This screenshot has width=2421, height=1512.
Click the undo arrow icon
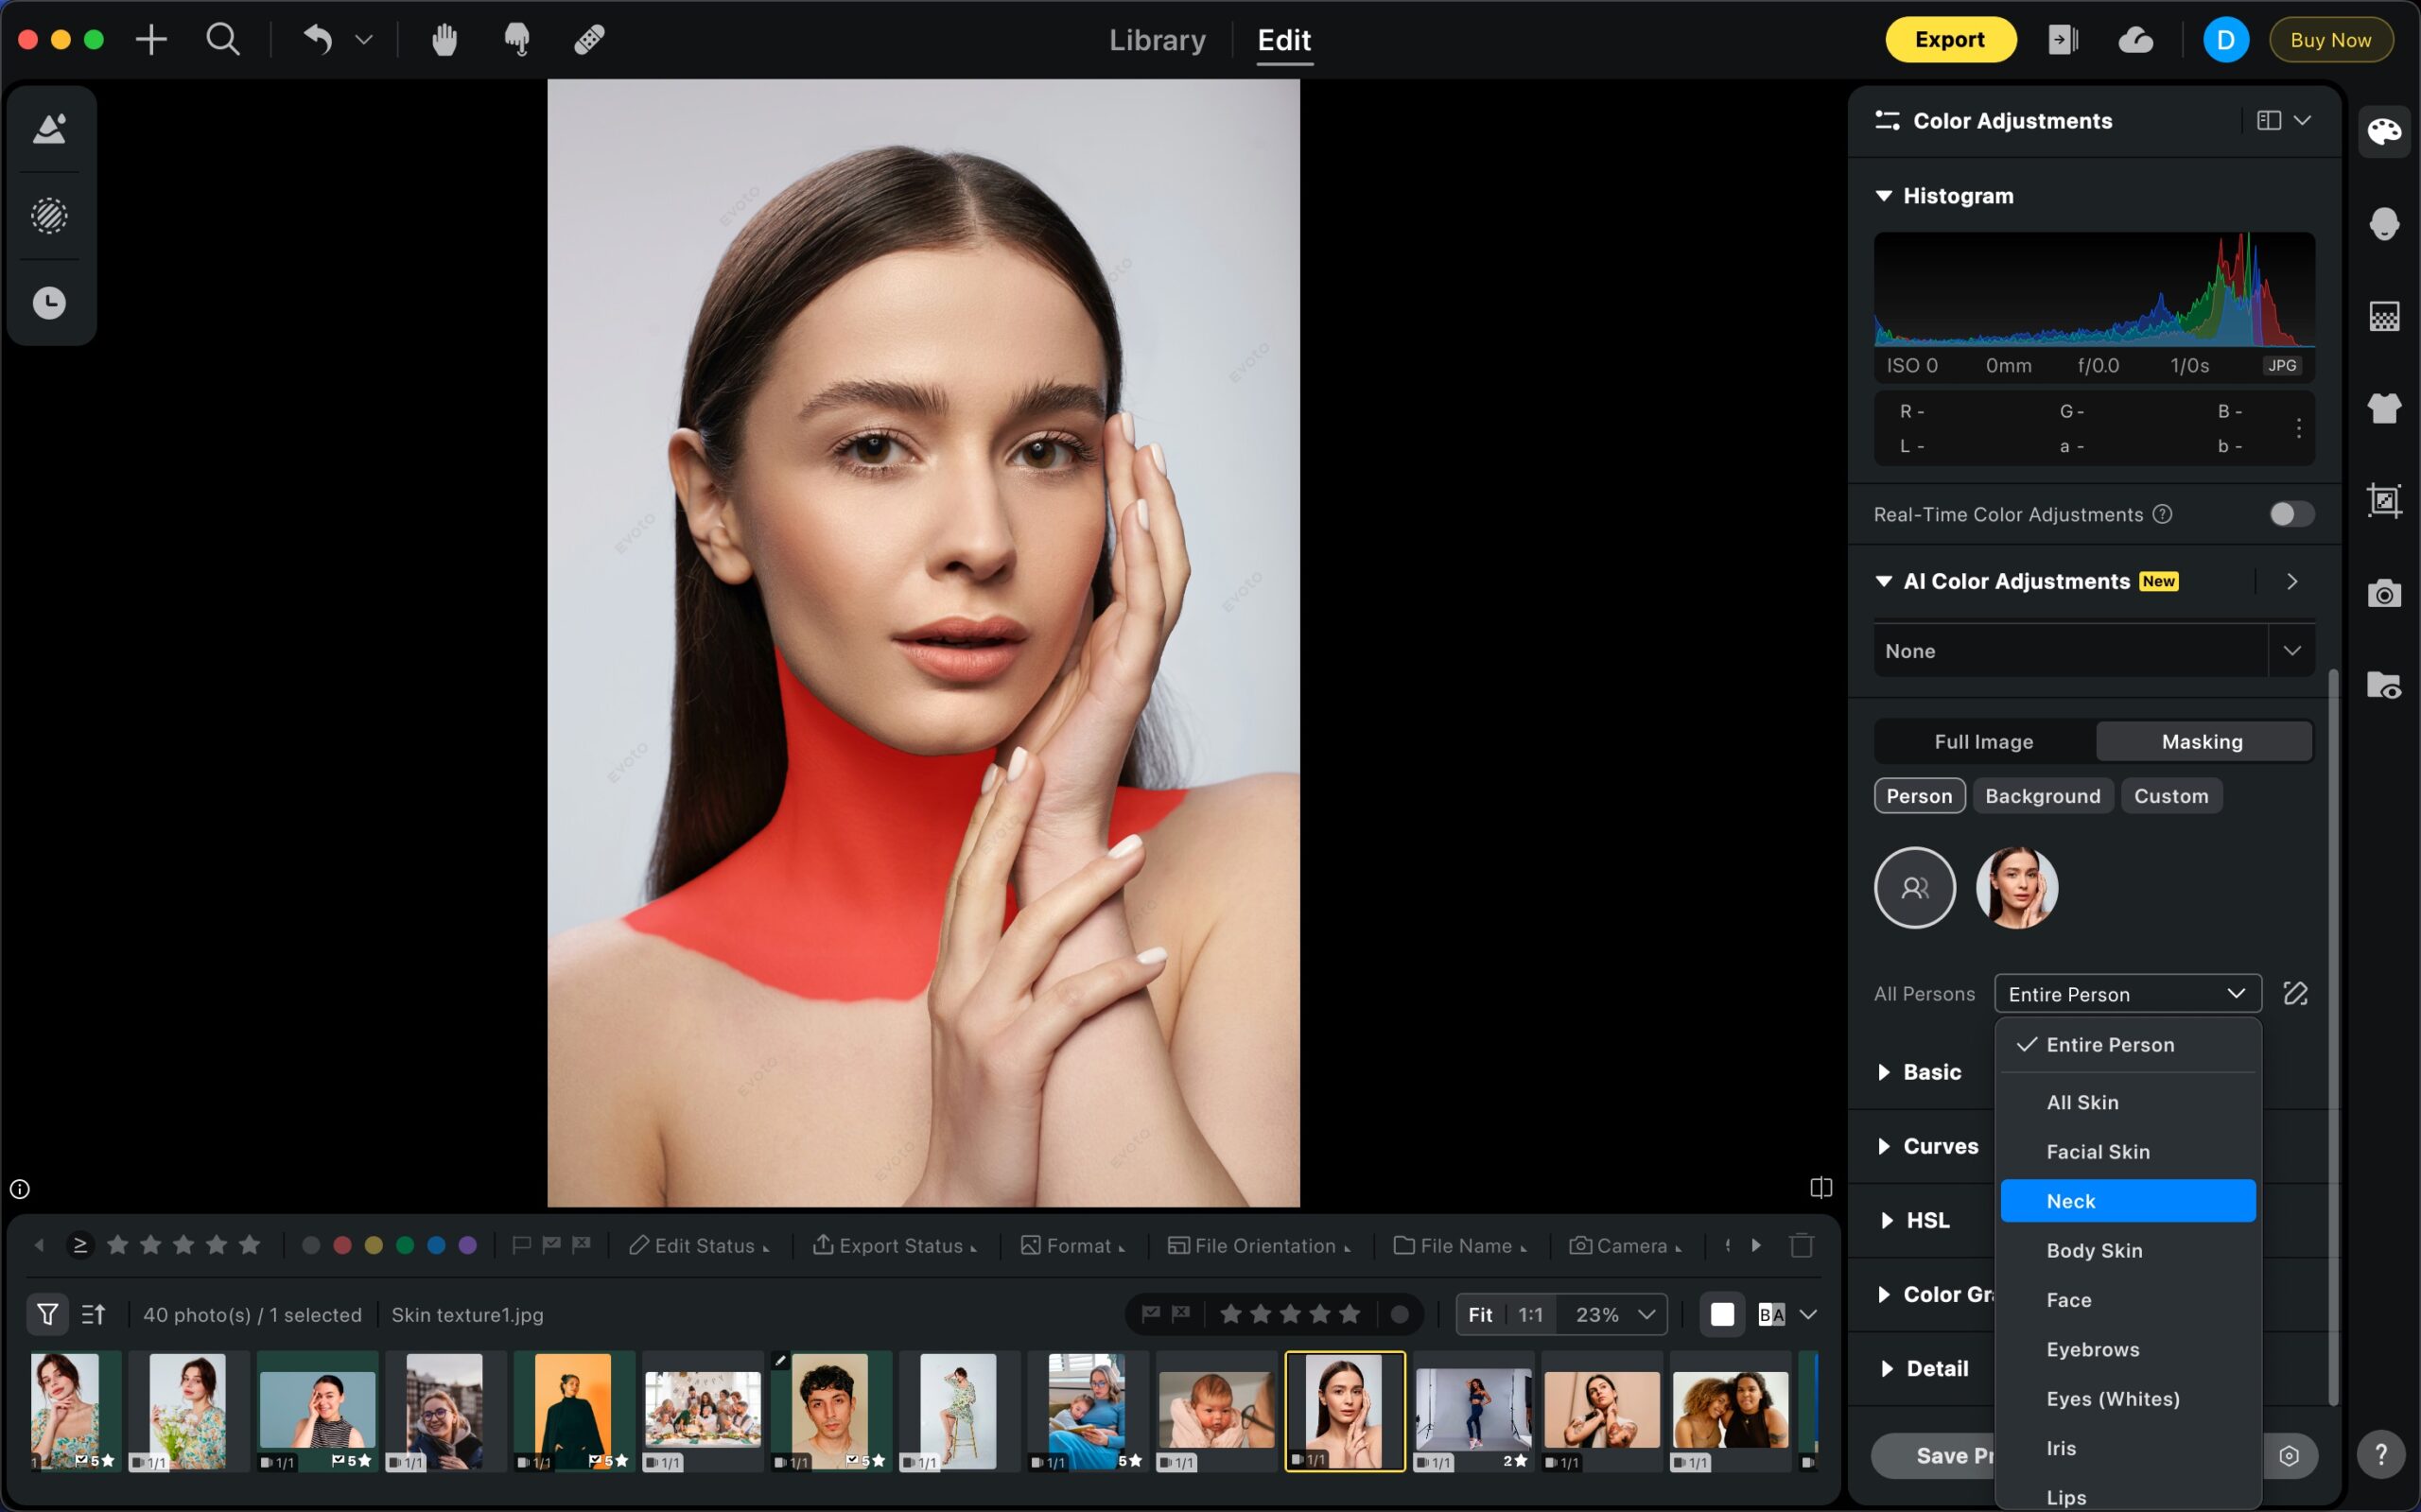coord(318,40)
